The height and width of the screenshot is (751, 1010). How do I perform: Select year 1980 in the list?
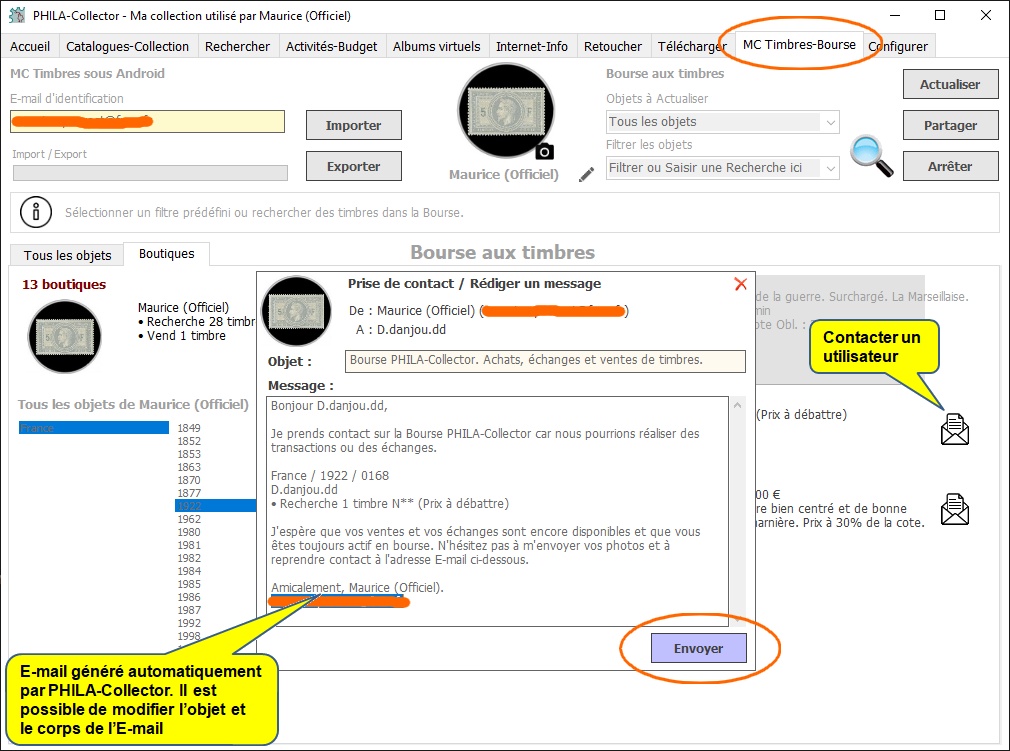[x=189, y=532]
